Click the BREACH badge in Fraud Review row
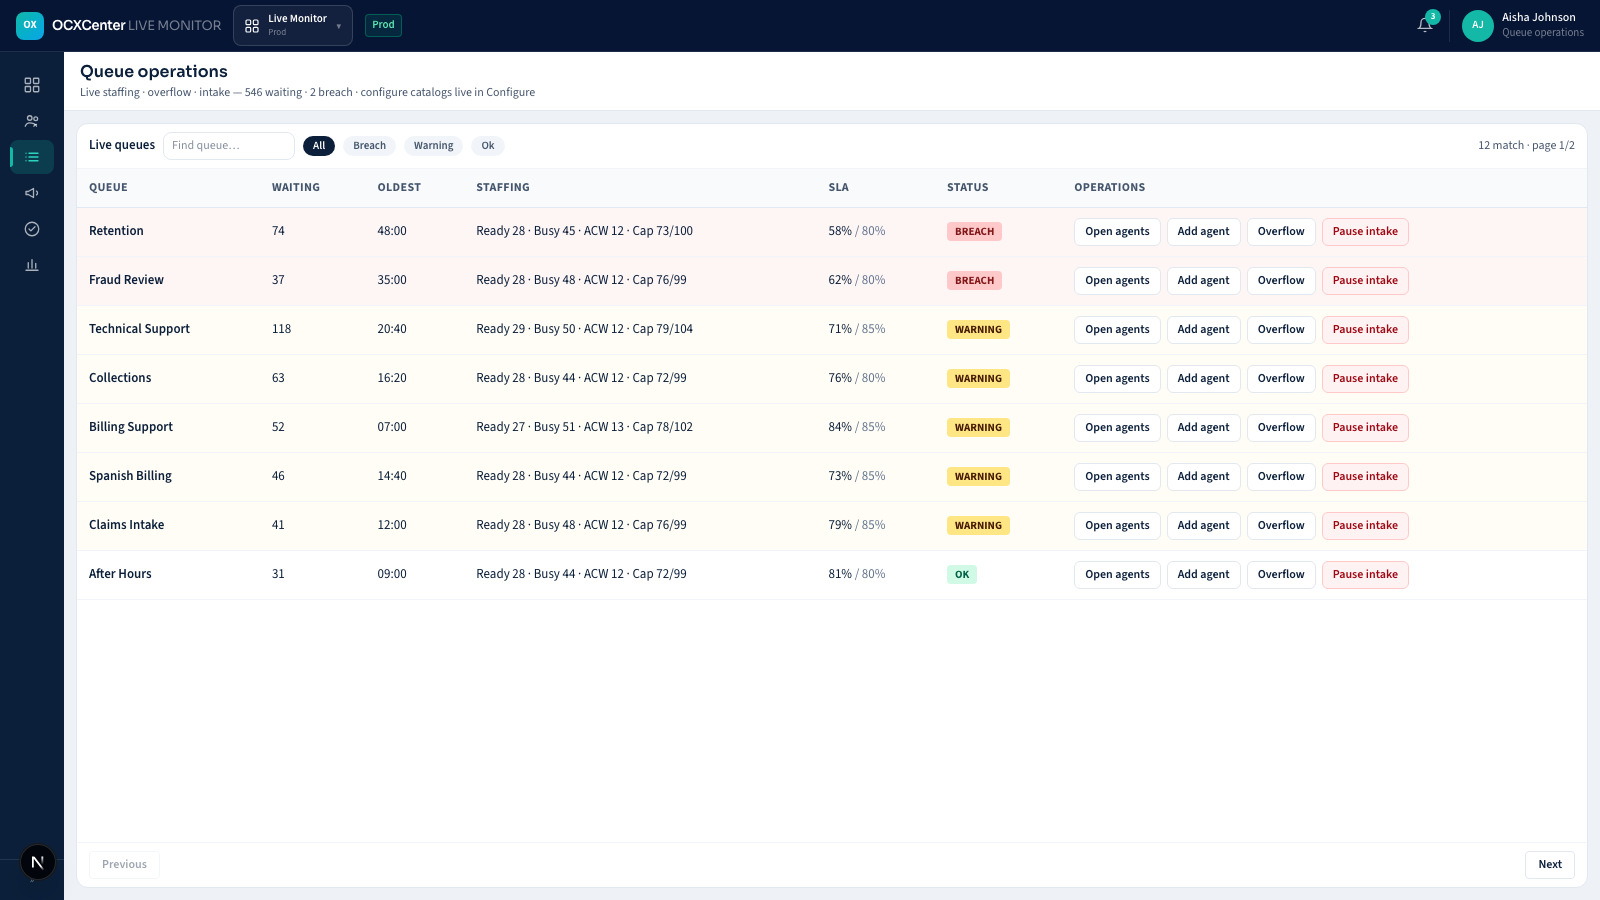The height and width of the screenshot is (900, 1600). click(x=974, y=281)
